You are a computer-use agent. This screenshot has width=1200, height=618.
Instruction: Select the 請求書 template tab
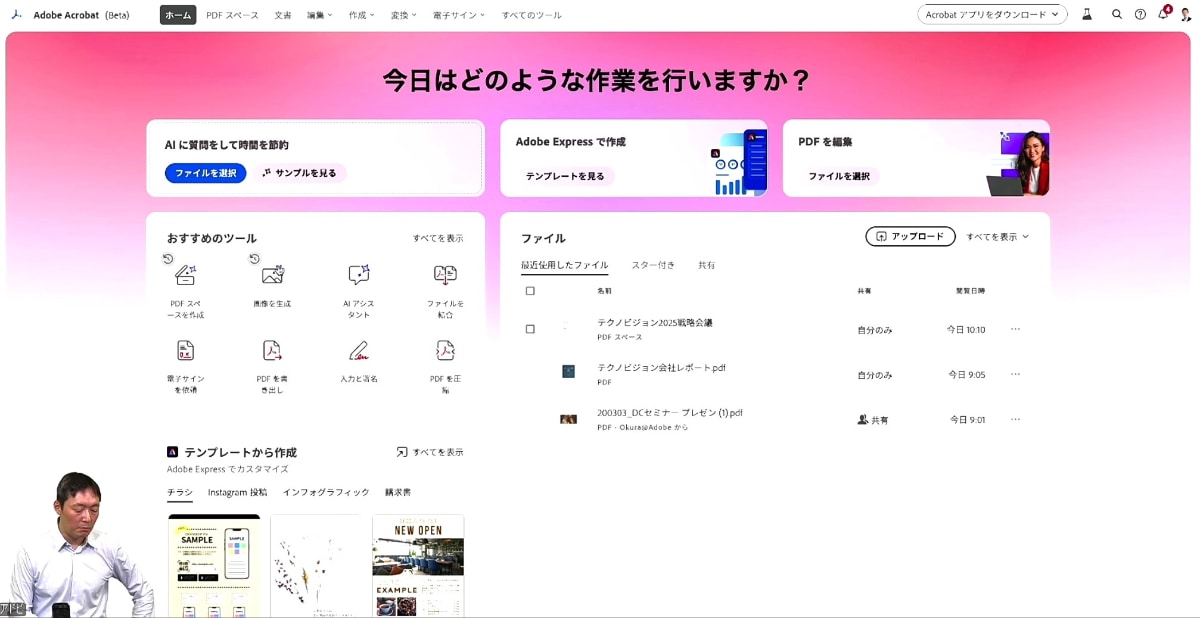click(398, 492)
